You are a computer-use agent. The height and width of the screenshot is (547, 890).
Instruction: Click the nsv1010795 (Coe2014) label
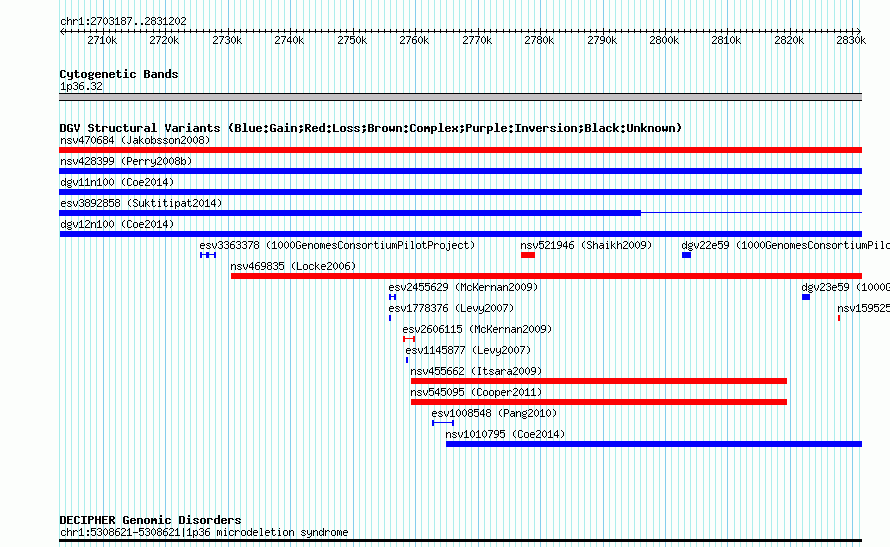click(505, 434)
